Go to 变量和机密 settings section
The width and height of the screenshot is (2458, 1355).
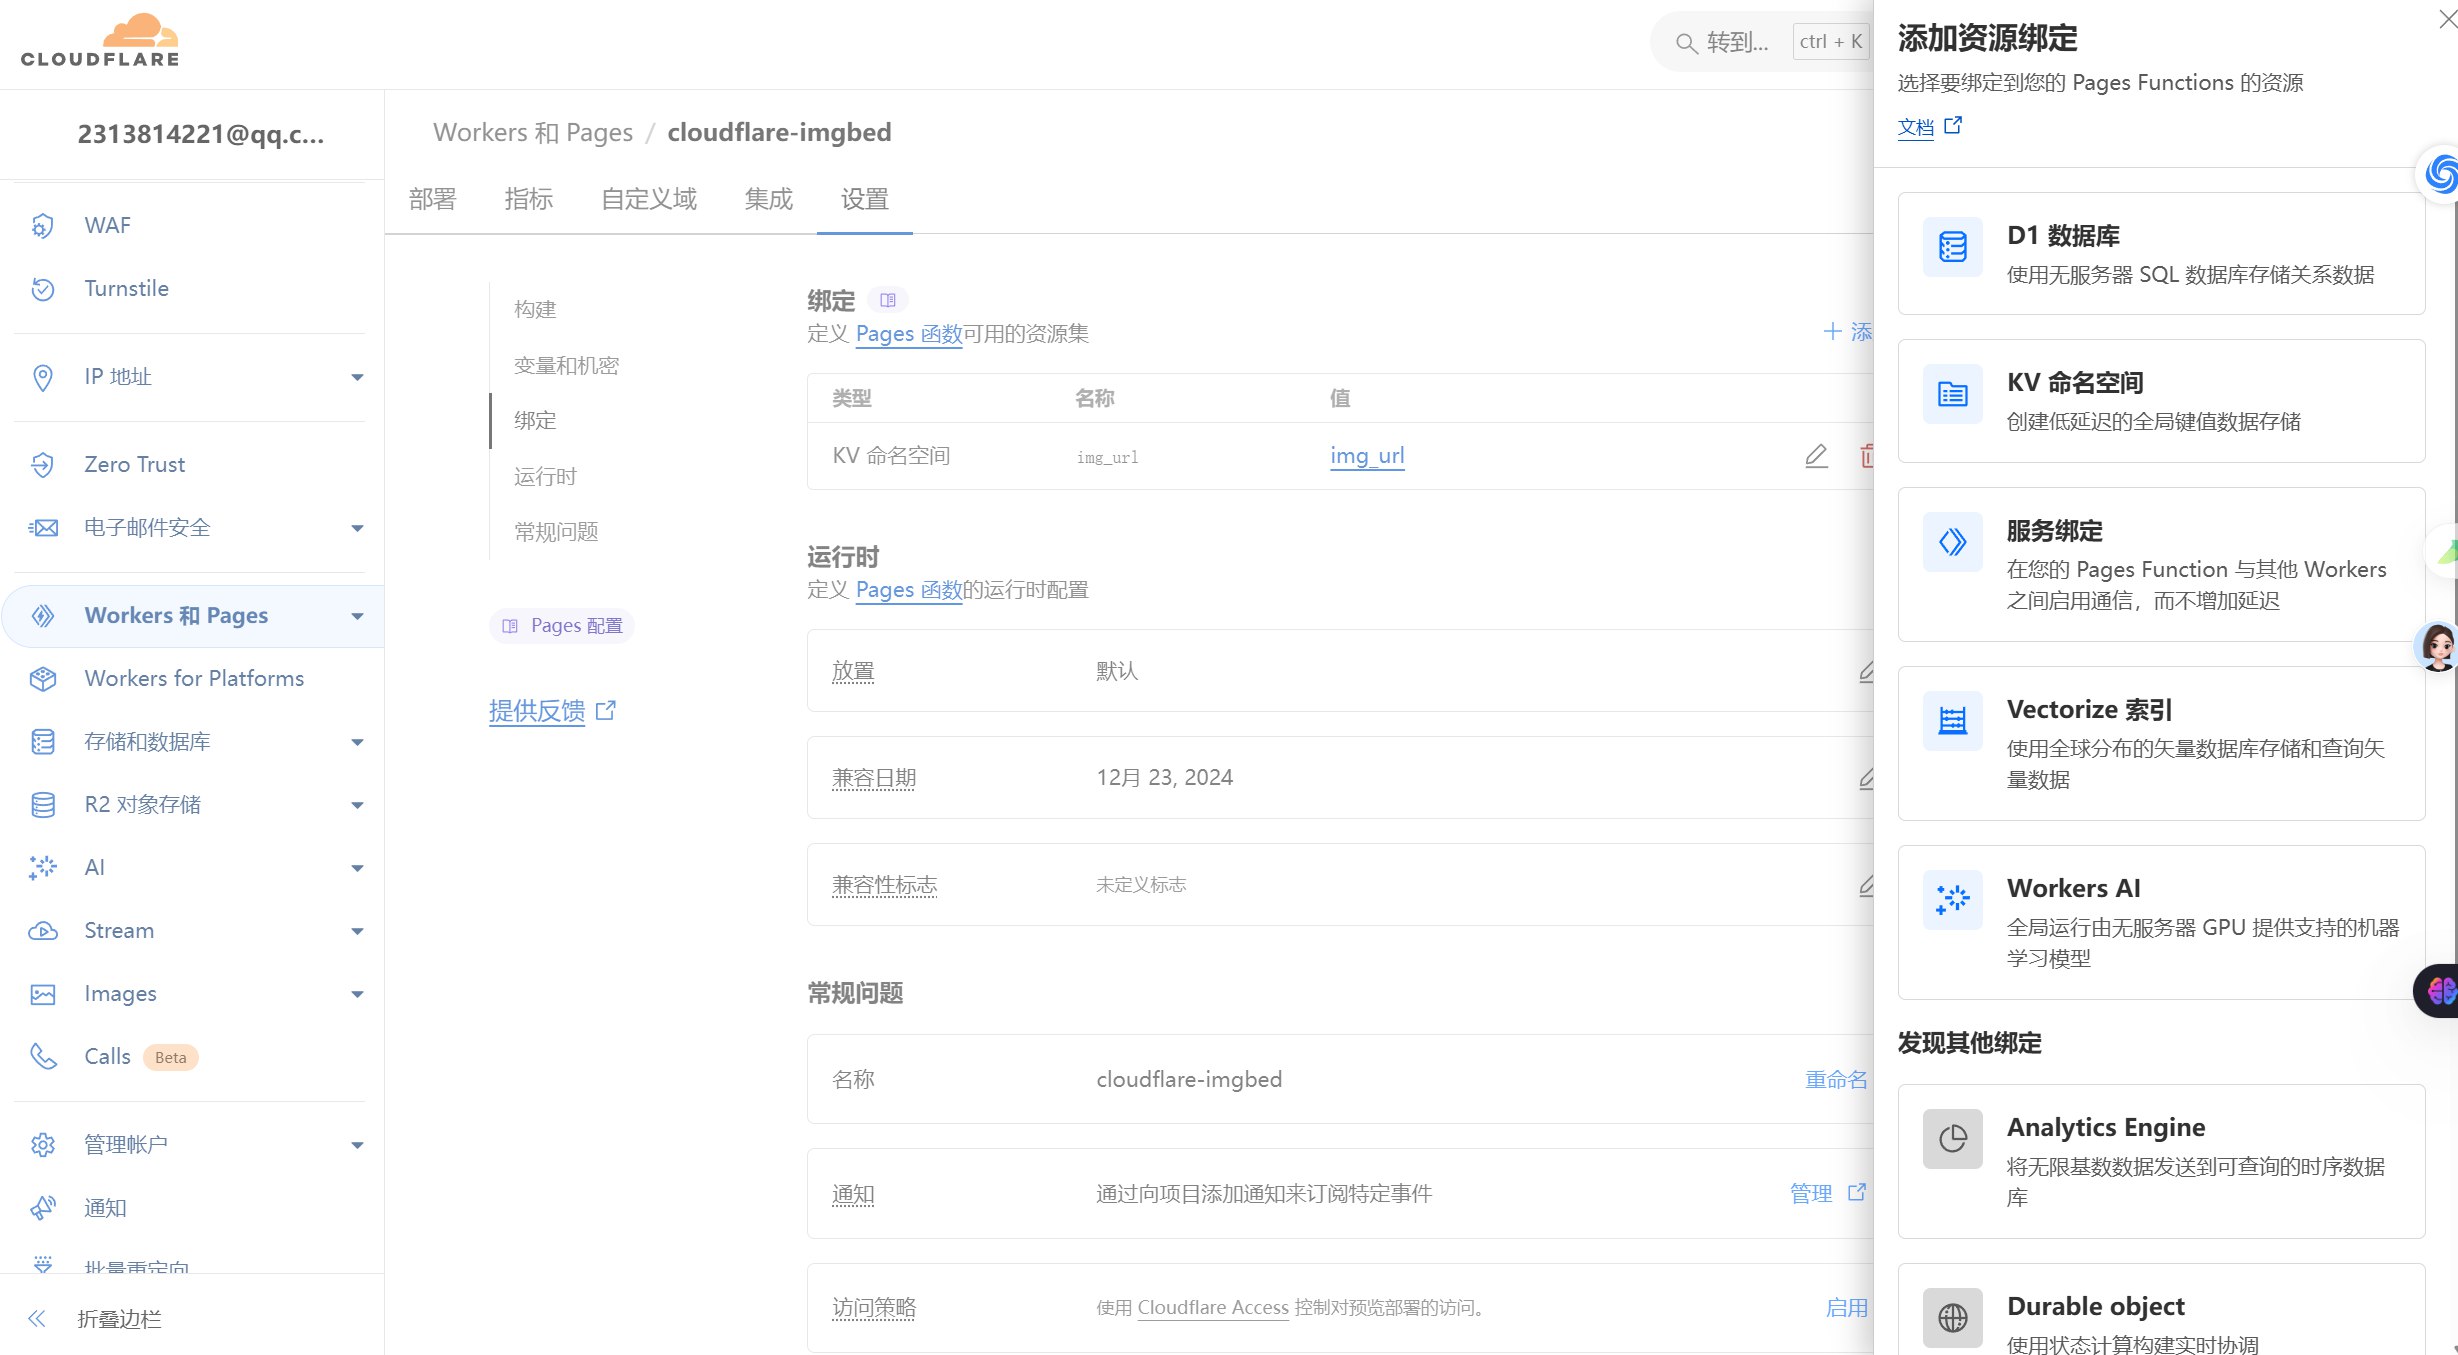(566, 365)
